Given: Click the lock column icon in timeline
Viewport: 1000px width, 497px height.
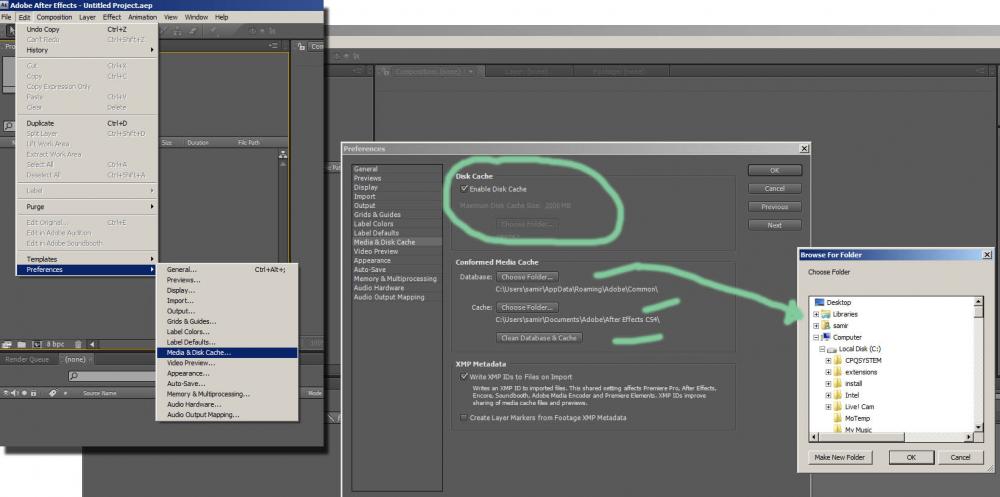Looking at the screenshot, I should pos(33,393).
